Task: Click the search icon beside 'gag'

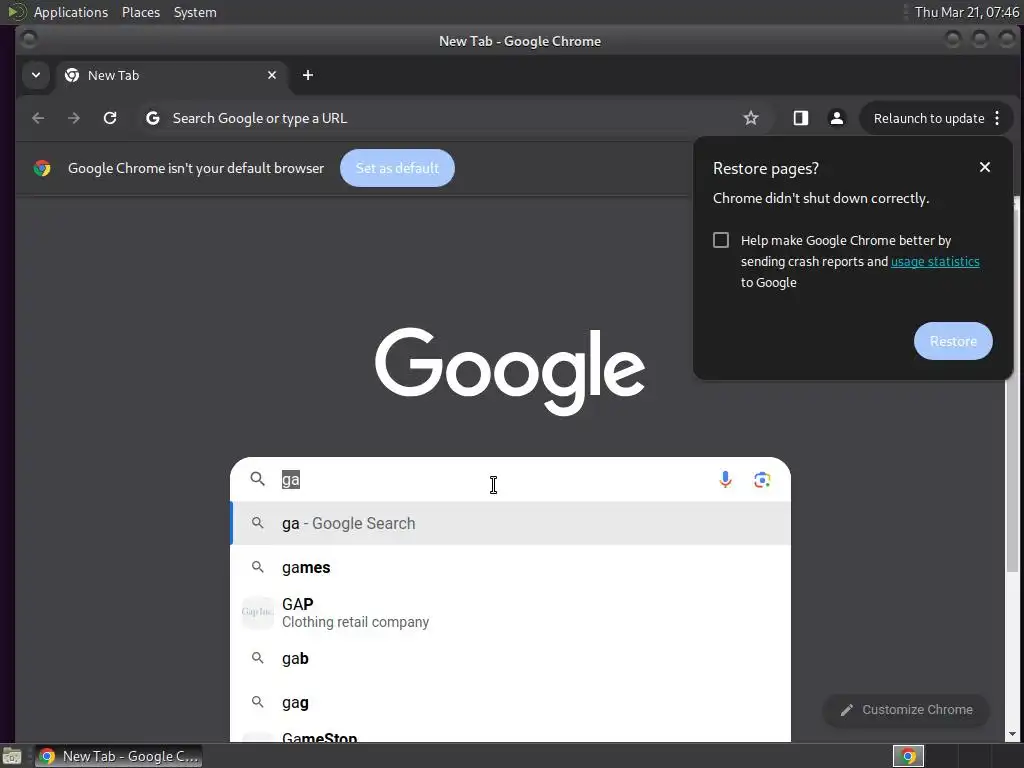Action: click(257, 702)
